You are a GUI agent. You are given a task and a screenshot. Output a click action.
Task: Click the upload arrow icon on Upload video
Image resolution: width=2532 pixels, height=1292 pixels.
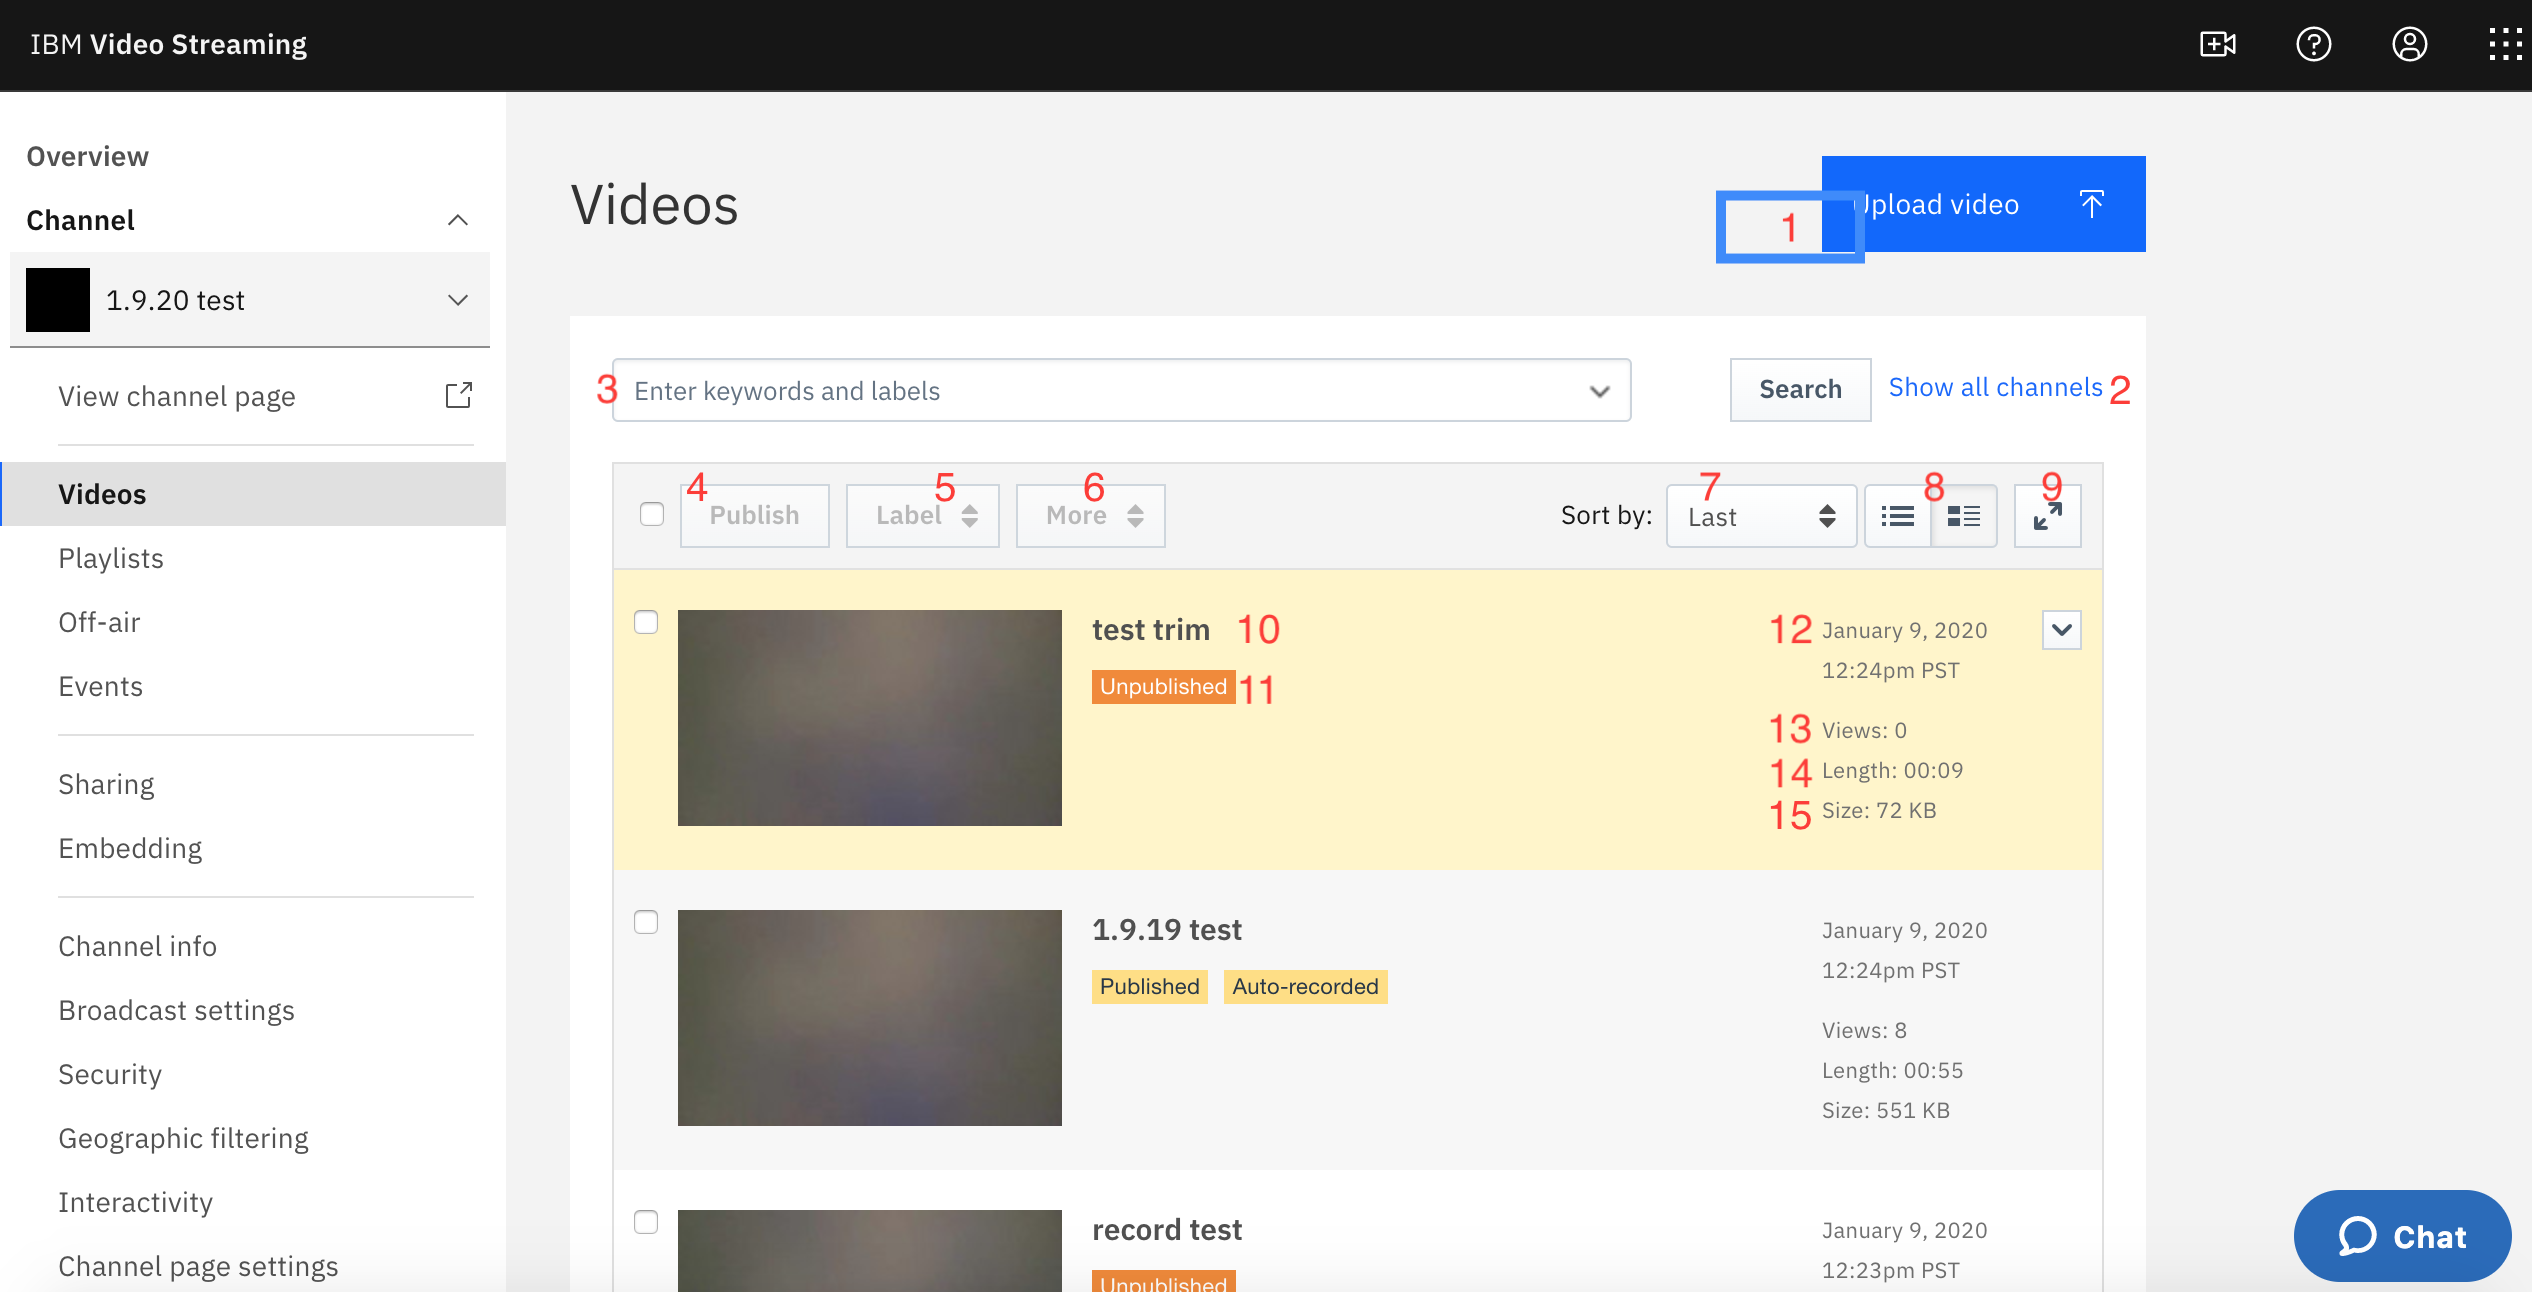point(2091,204)
